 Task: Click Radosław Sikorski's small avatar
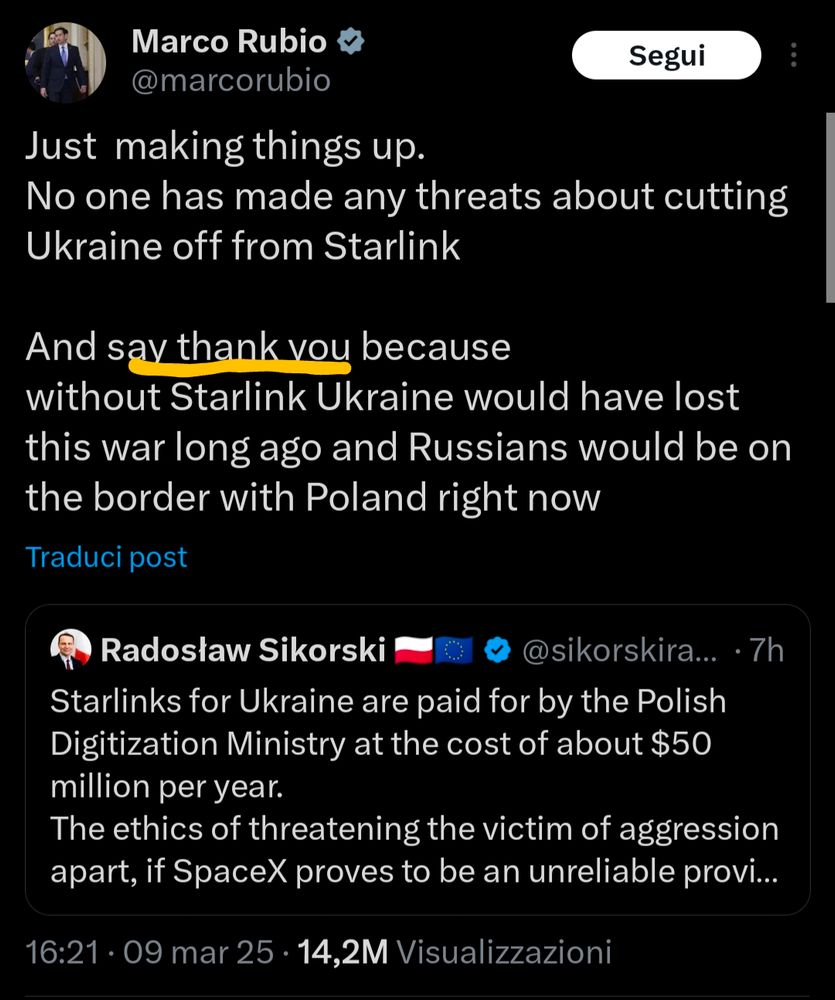pos(70,651)
